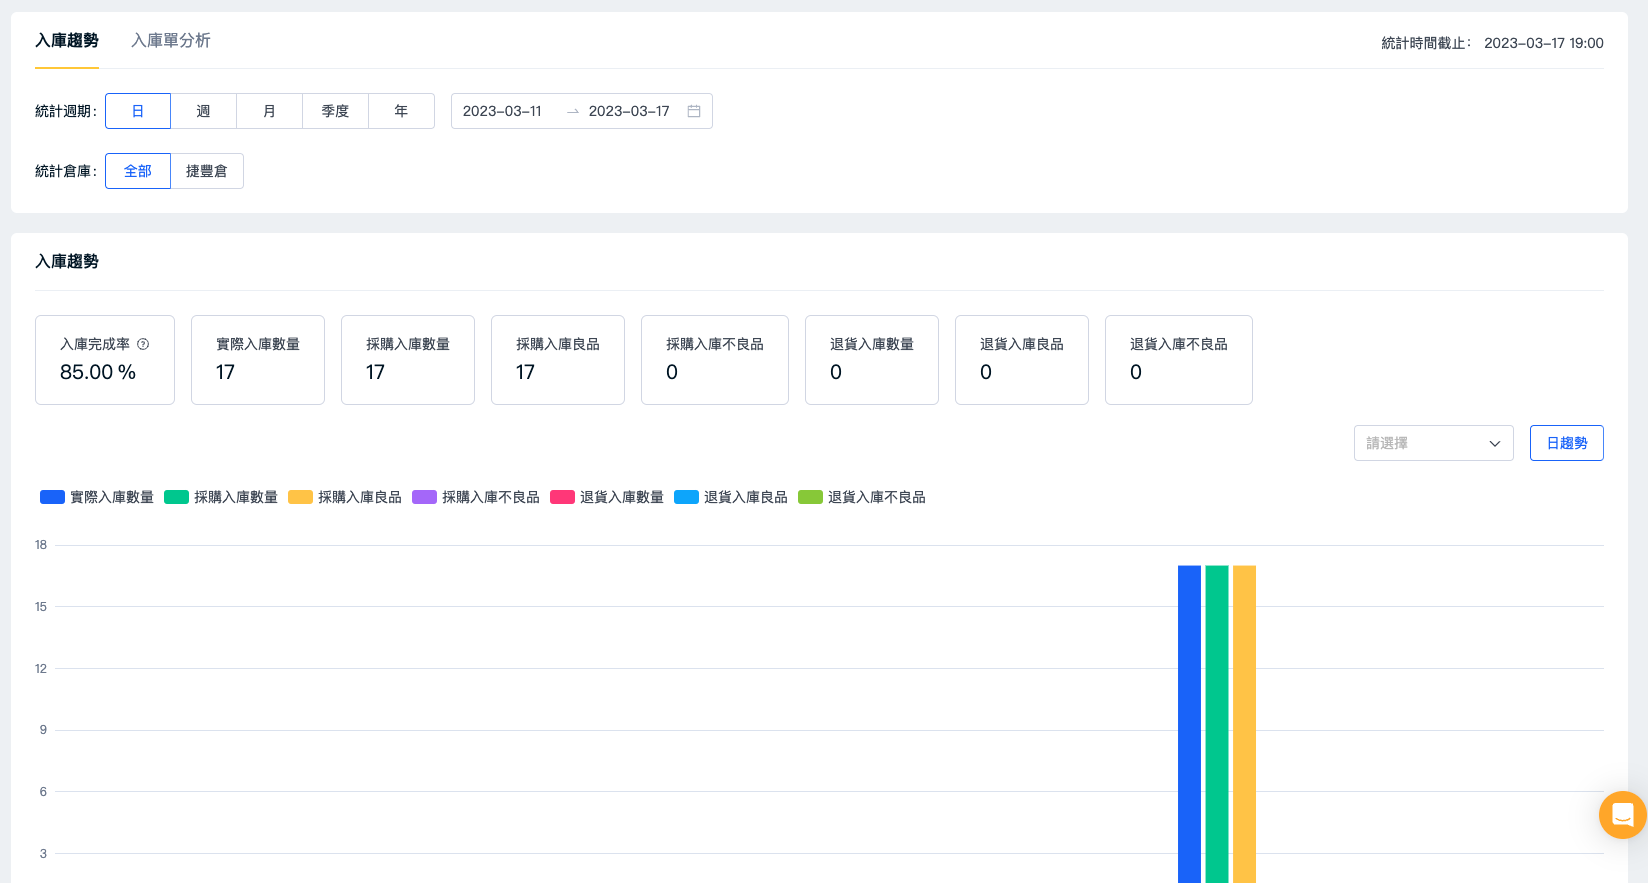
Task: Open the orange chat support bubble
Action: pyautogui.click(x=1623, y=815)
